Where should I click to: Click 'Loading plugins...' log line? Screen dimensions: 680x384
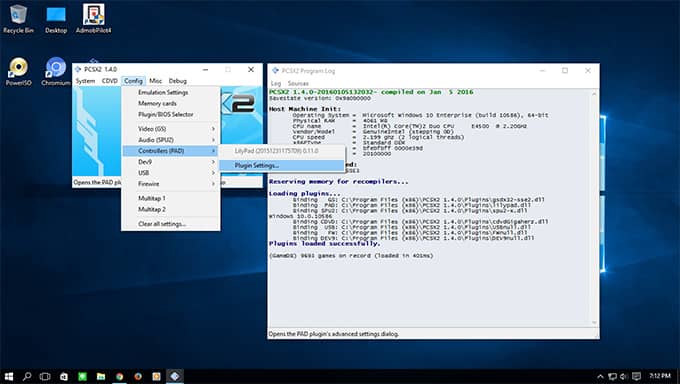point(304,194)
